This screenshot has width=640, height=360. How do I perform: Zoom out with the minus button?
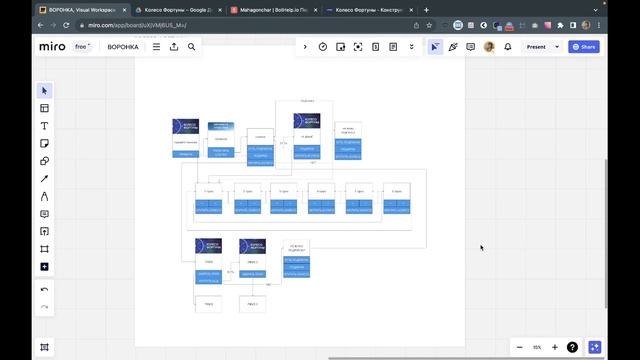[520, 347]
